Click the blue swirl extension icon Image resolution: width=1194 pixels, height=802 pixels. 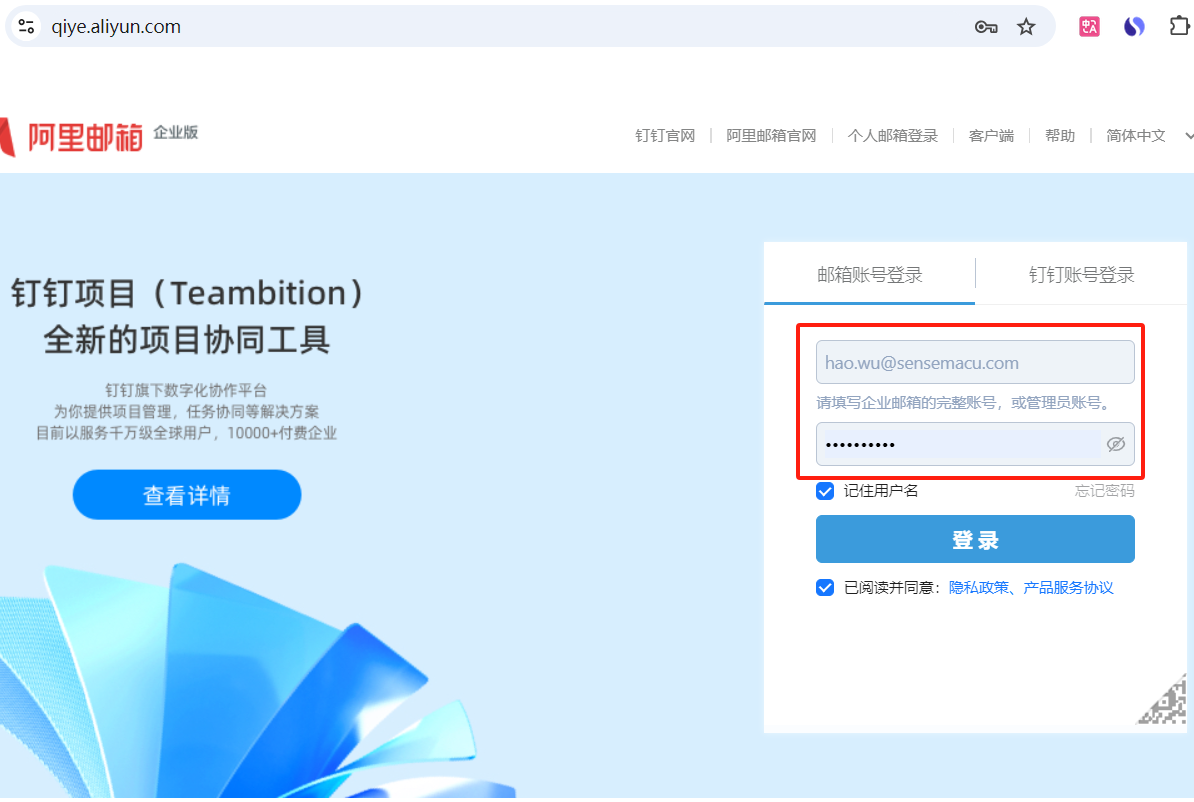1134,27
